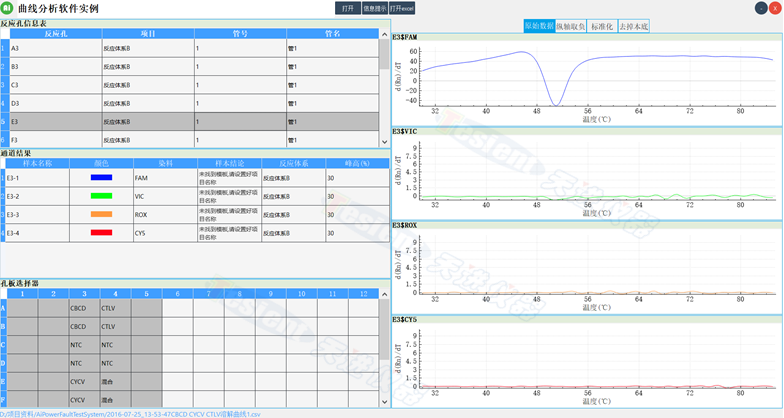The height and width of the screenshot is (418, 784).
Task: Click the orange ROX color swatch
Action: [101, 214]
